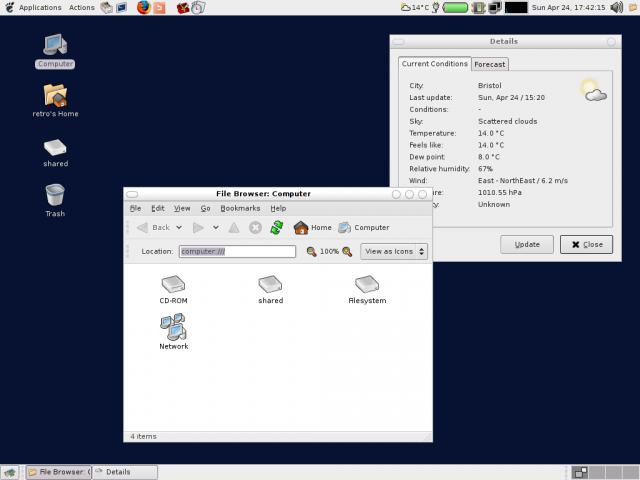
Task: Expand the Forward history dropdown arrow
Action: point(216,227)
